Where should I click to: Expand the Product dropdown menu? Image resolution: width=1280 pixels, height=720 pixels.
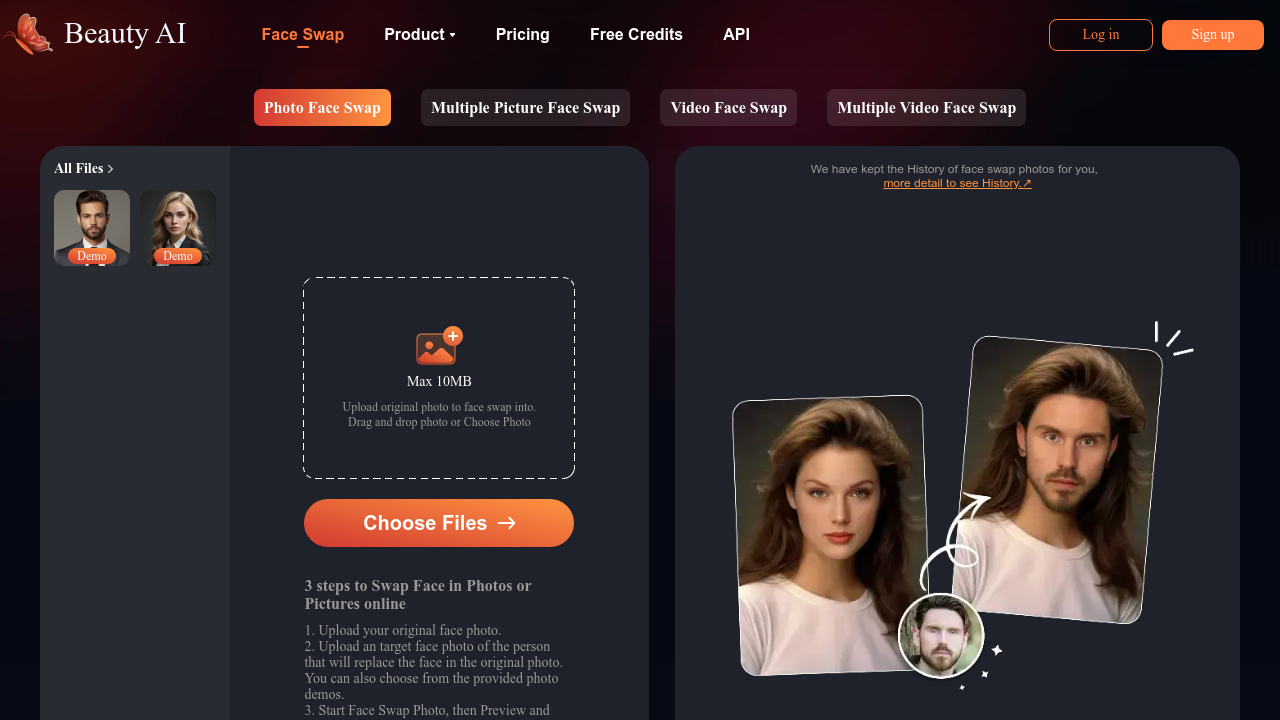tap(420, 34)
